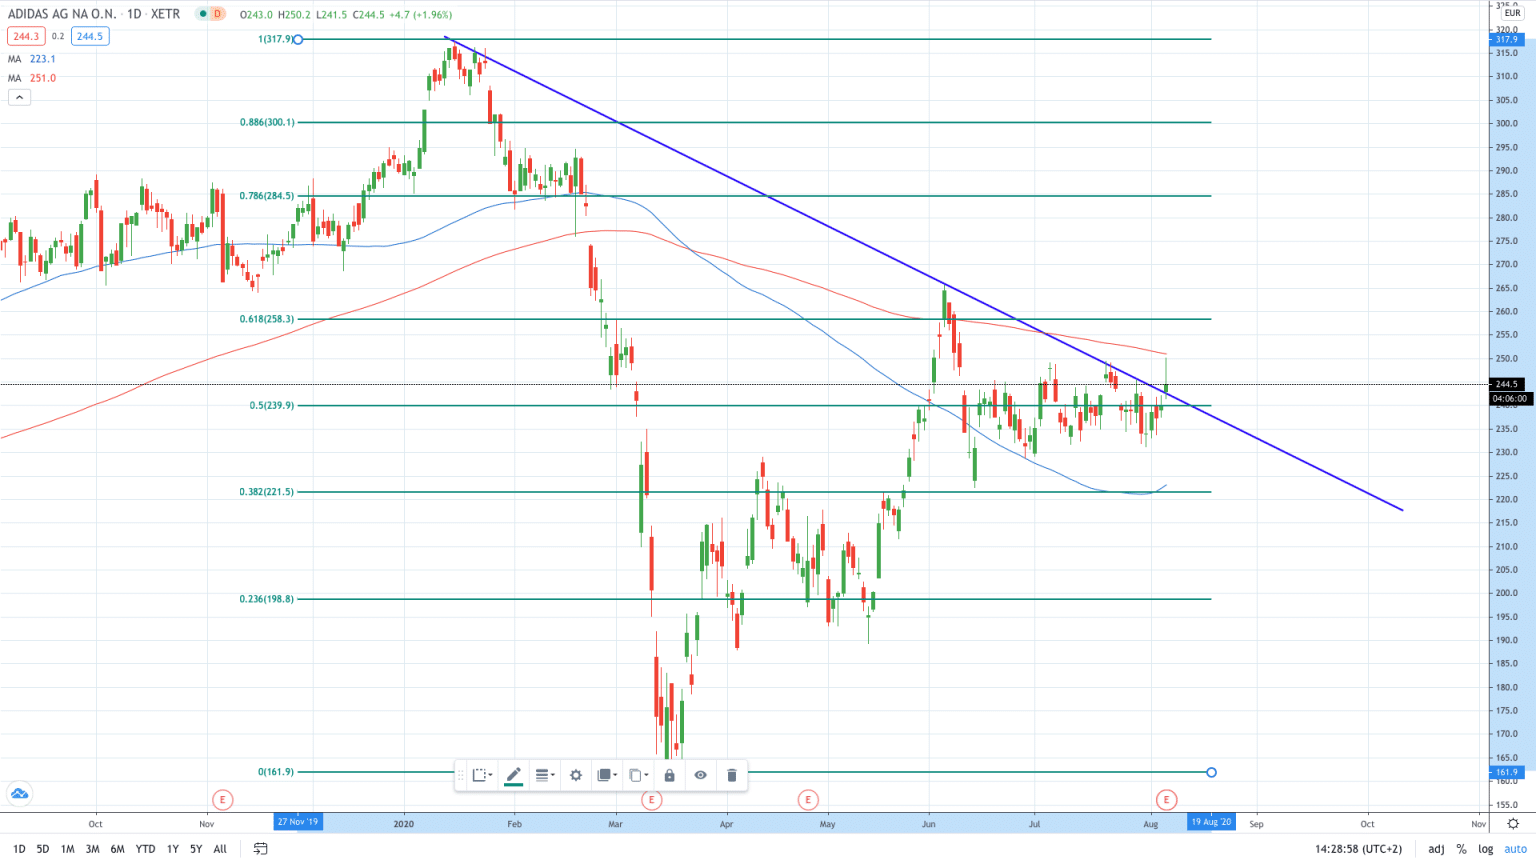Open timezone 14:28:58 (UTC+2) menu
Image resolution: width=1536 pixels, height=864 pixels.
(x=1358, y=849)
